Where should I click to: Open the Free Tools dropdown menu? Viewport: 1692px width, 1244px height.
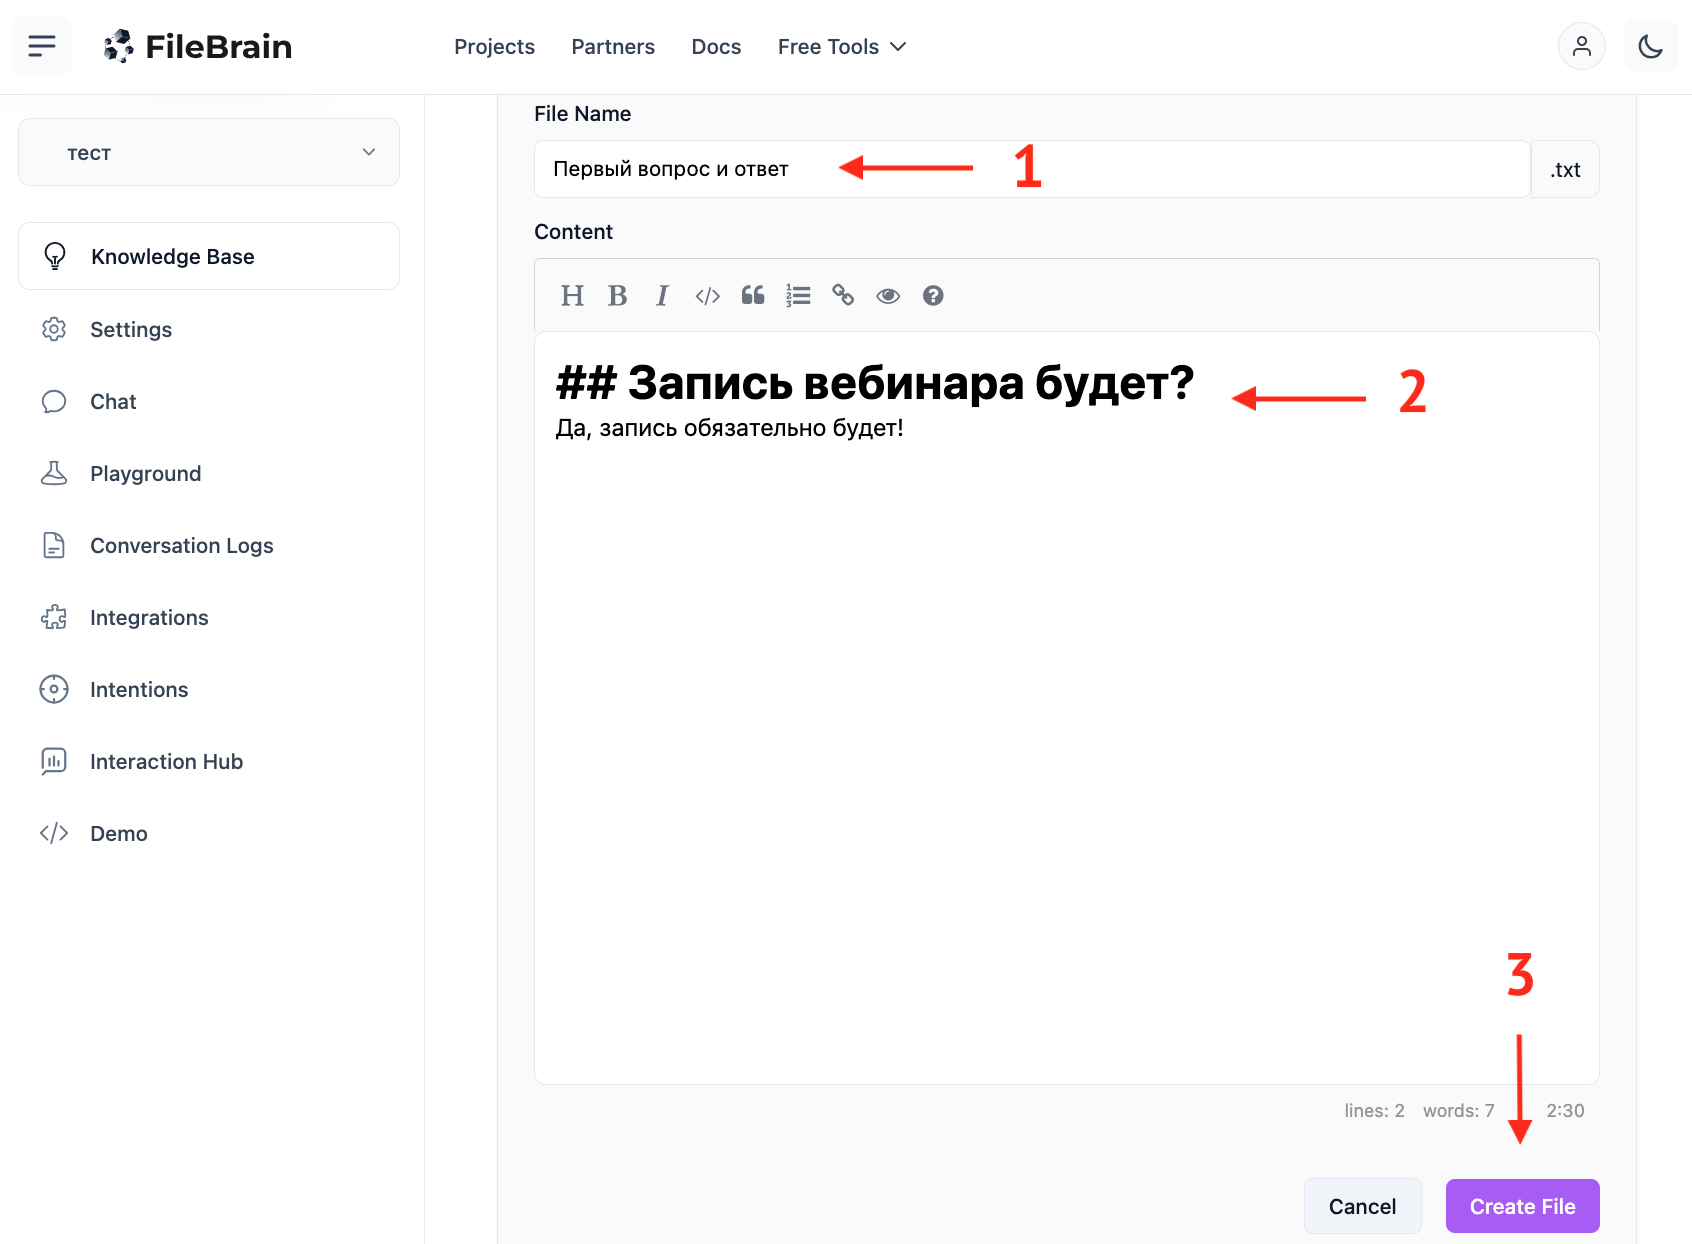pos(841,47)
